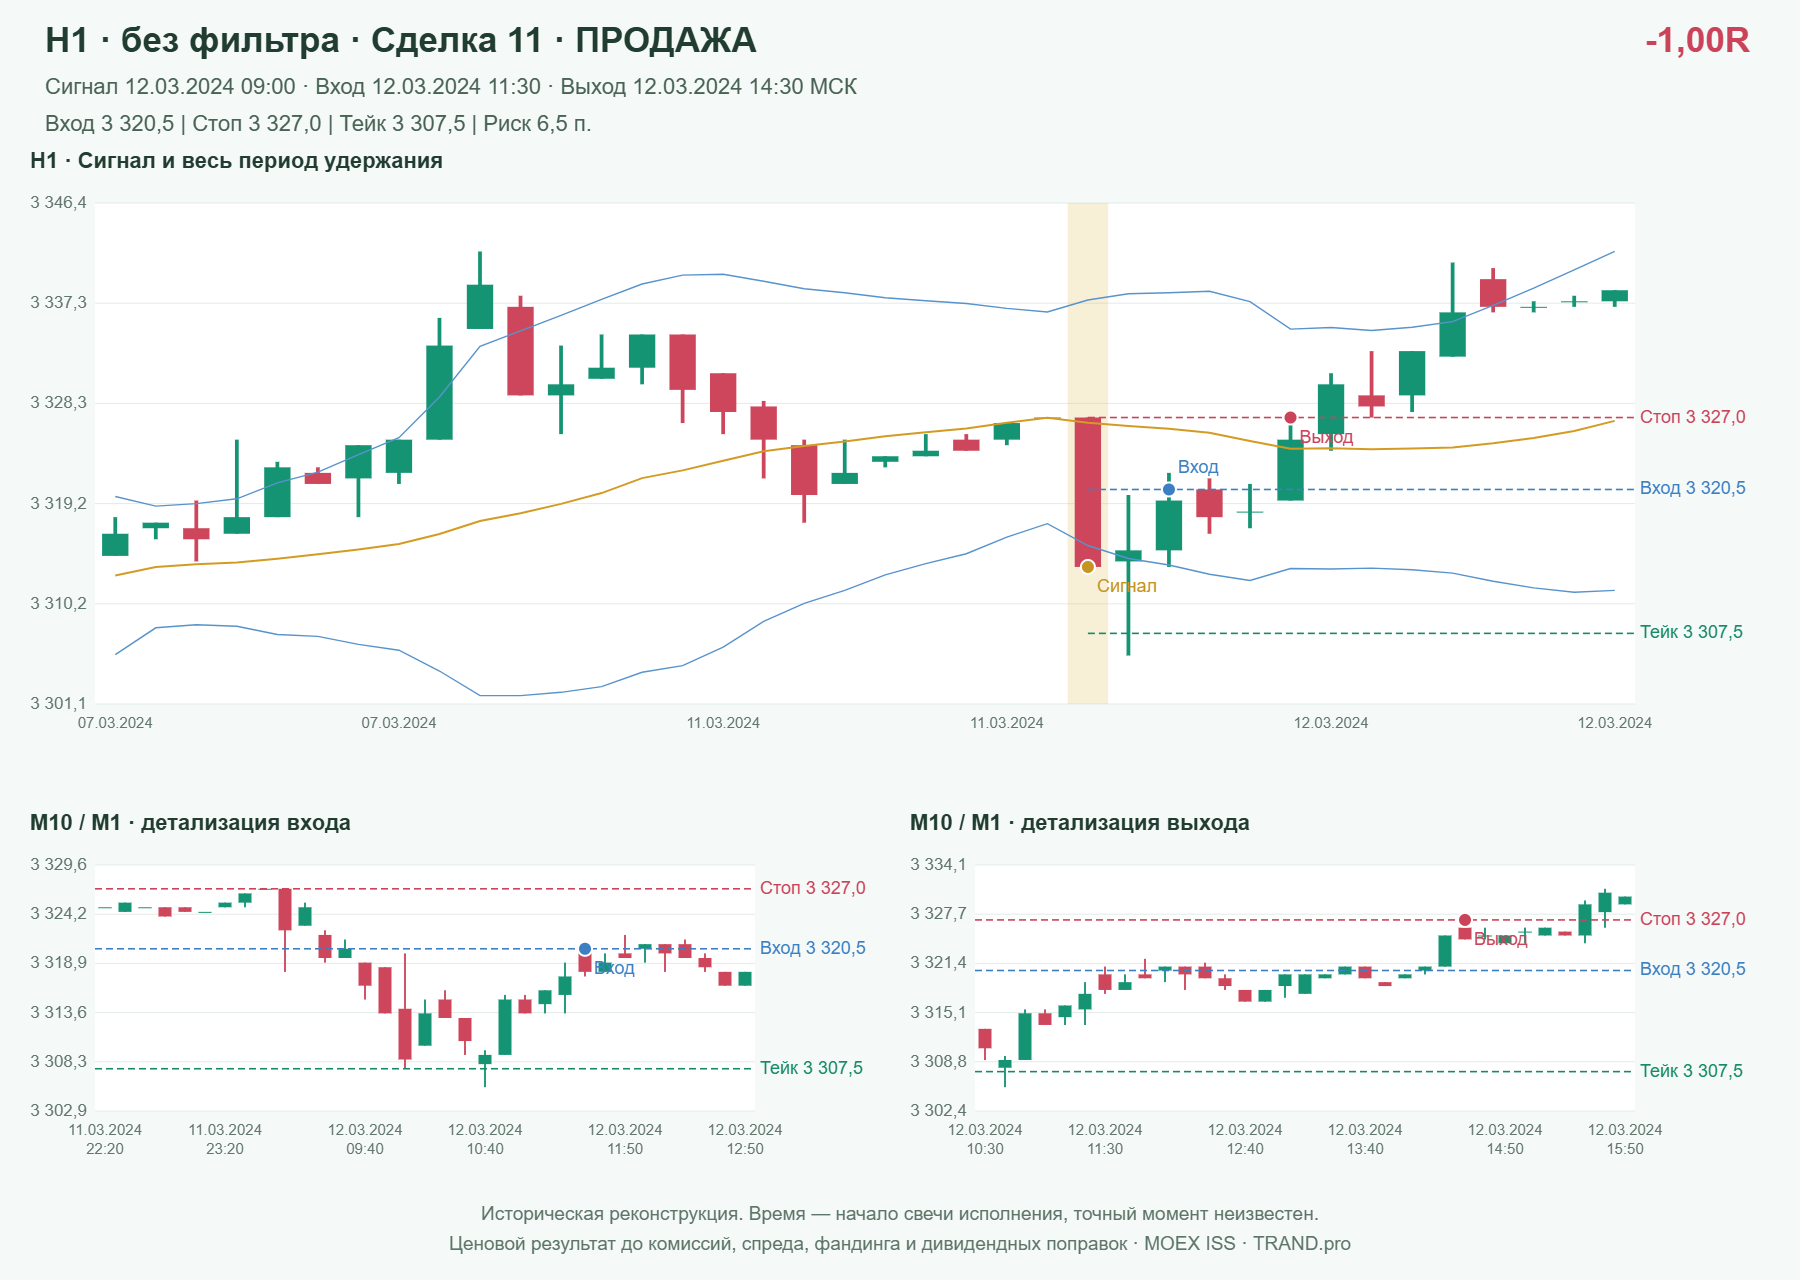Select the 'Вход 3 320,5' label on H1 chart
Image resolution: width=1800 pixels, height=1280 pixels.
tap(1692, 488)
